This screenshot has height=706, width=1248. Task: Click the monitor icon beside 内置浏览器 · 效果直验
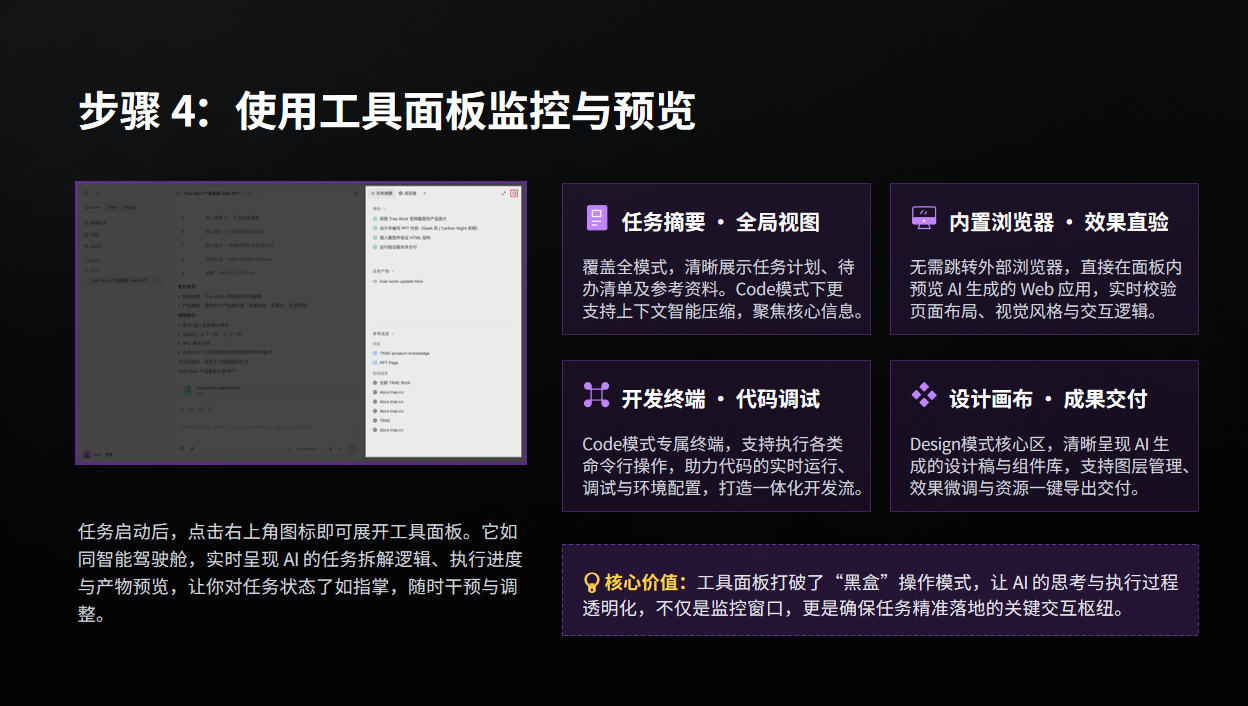coord(923,218)
